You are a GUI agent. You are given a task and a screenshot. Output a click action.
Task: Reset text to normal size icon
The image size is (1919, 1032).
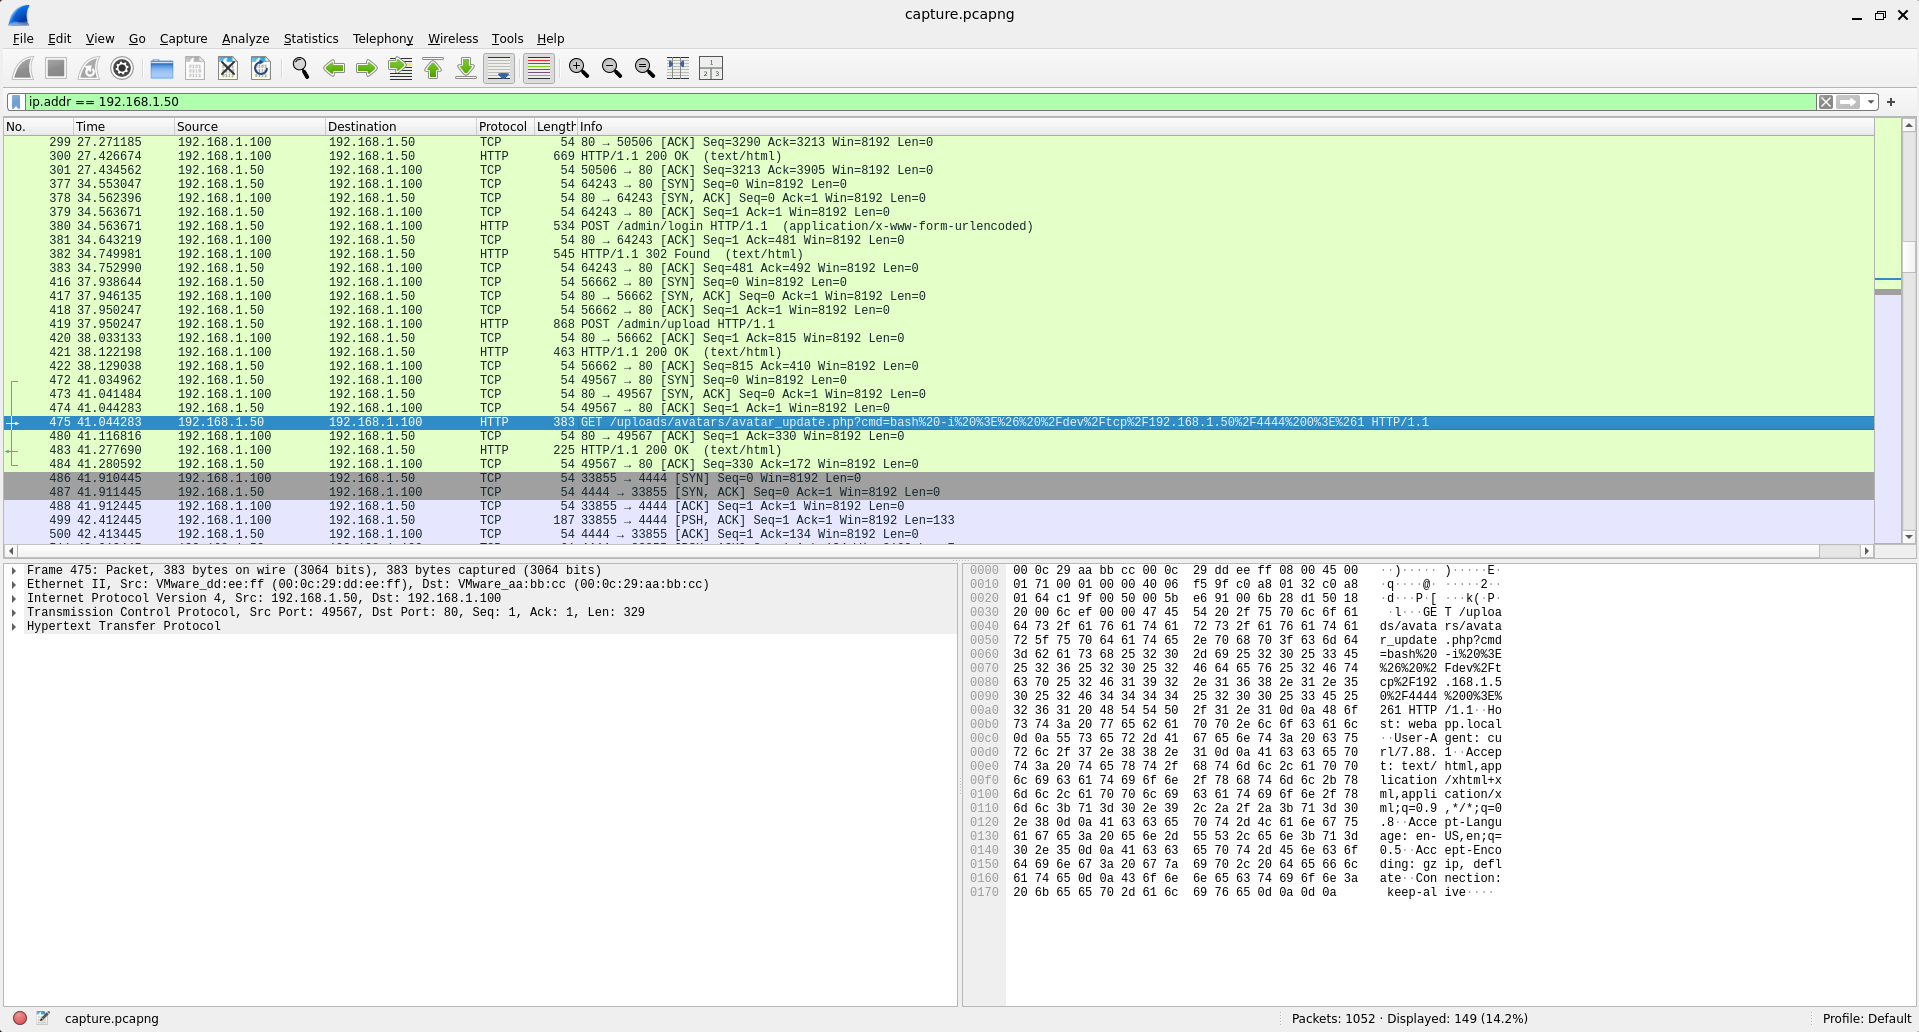click(645, 68)
